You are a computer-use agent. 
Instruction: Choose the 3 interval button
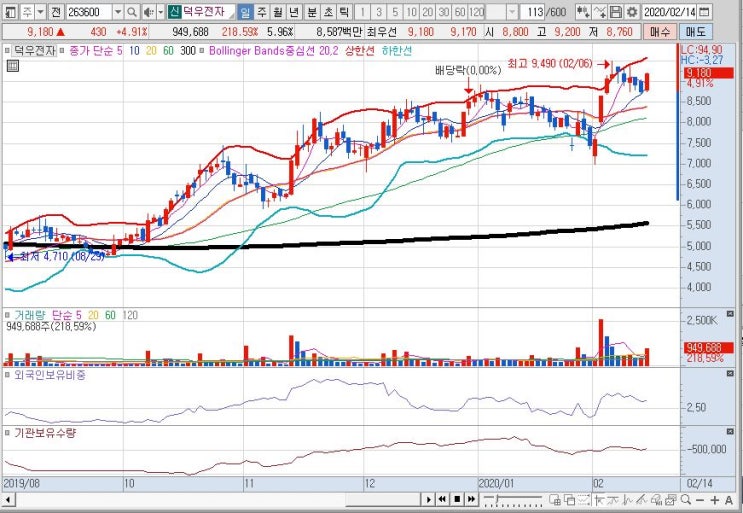379,11
